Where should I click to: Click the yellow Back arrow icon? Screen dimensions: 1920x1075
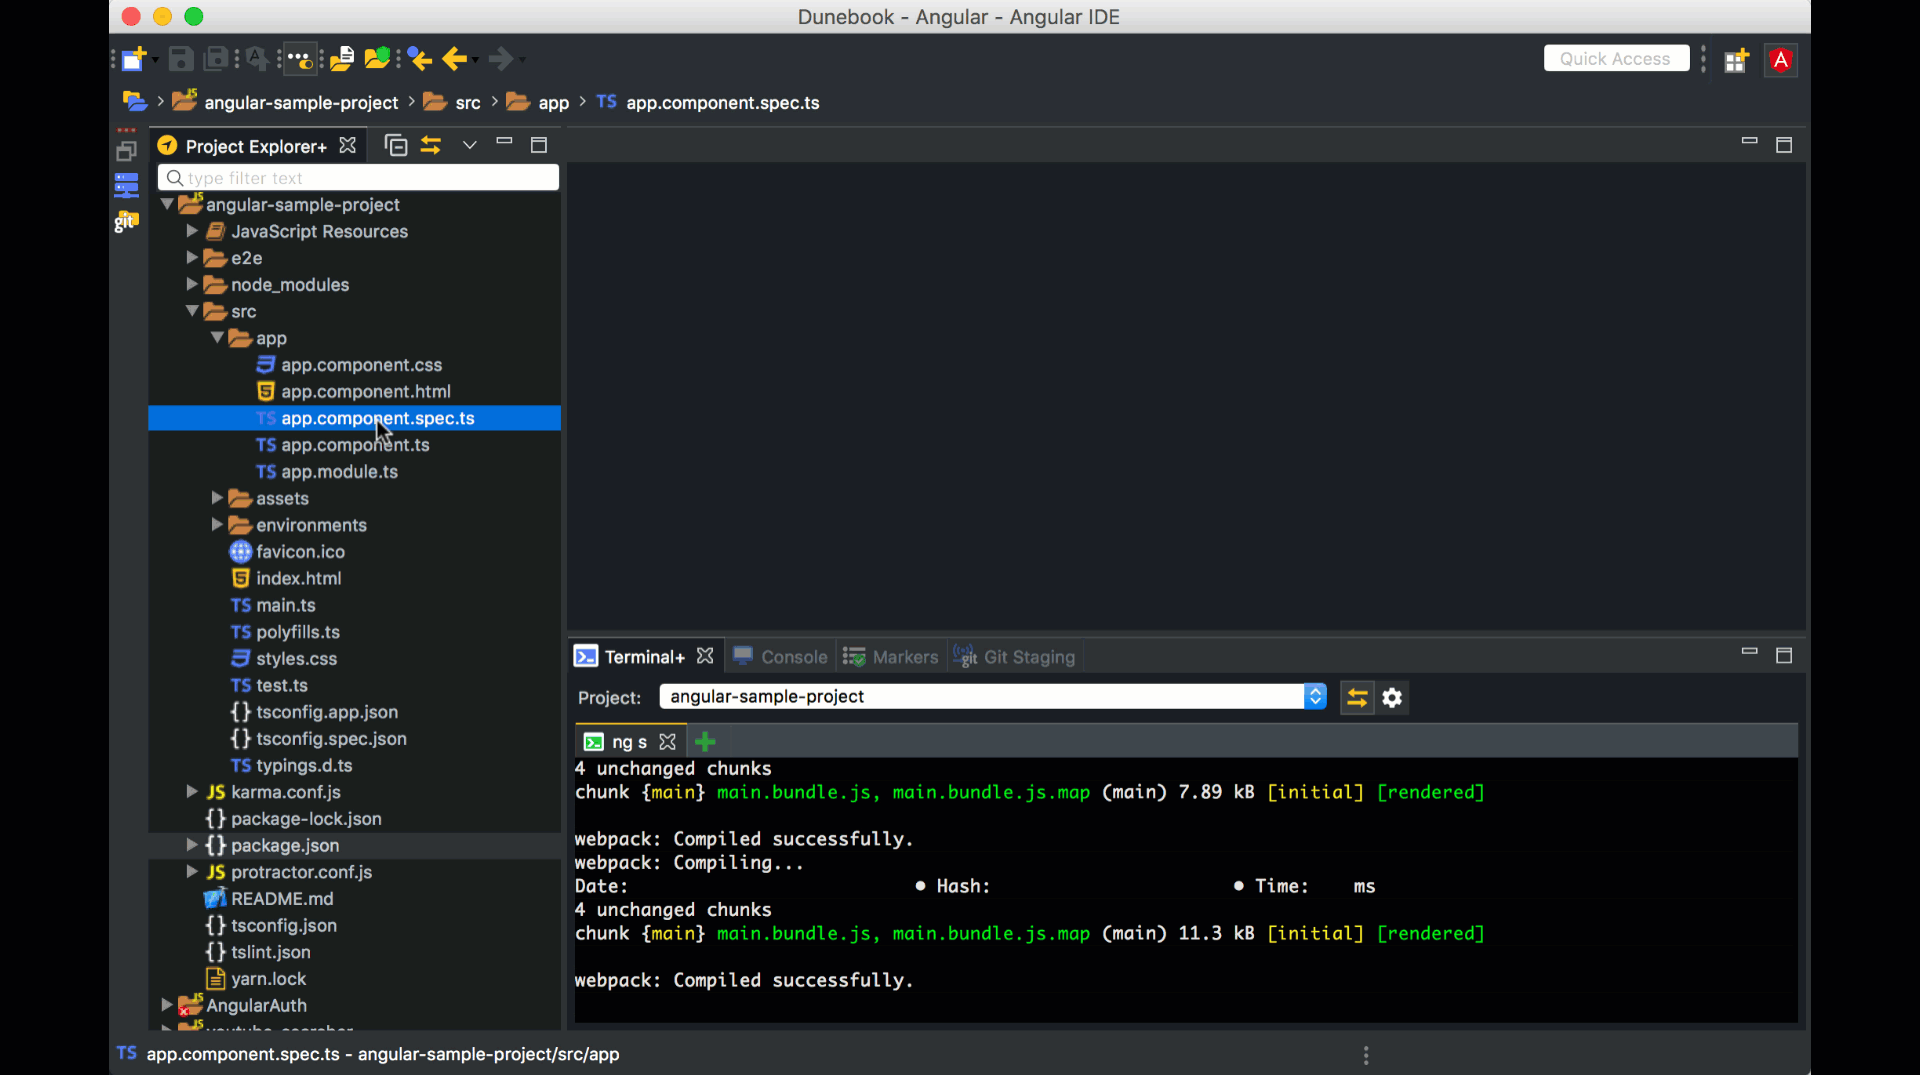454,59
